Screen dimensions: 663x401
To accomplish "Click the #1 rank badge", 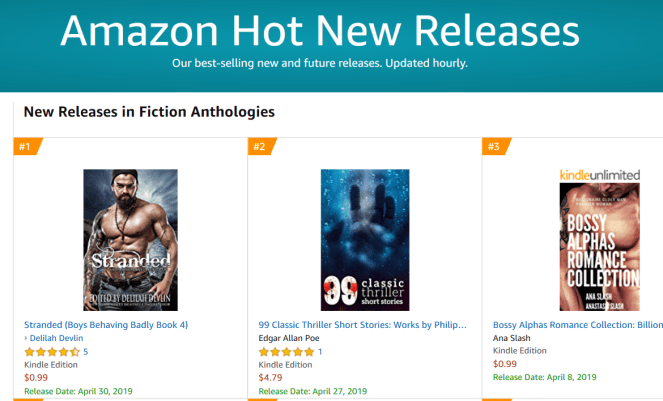I will [x=25, y=147].
